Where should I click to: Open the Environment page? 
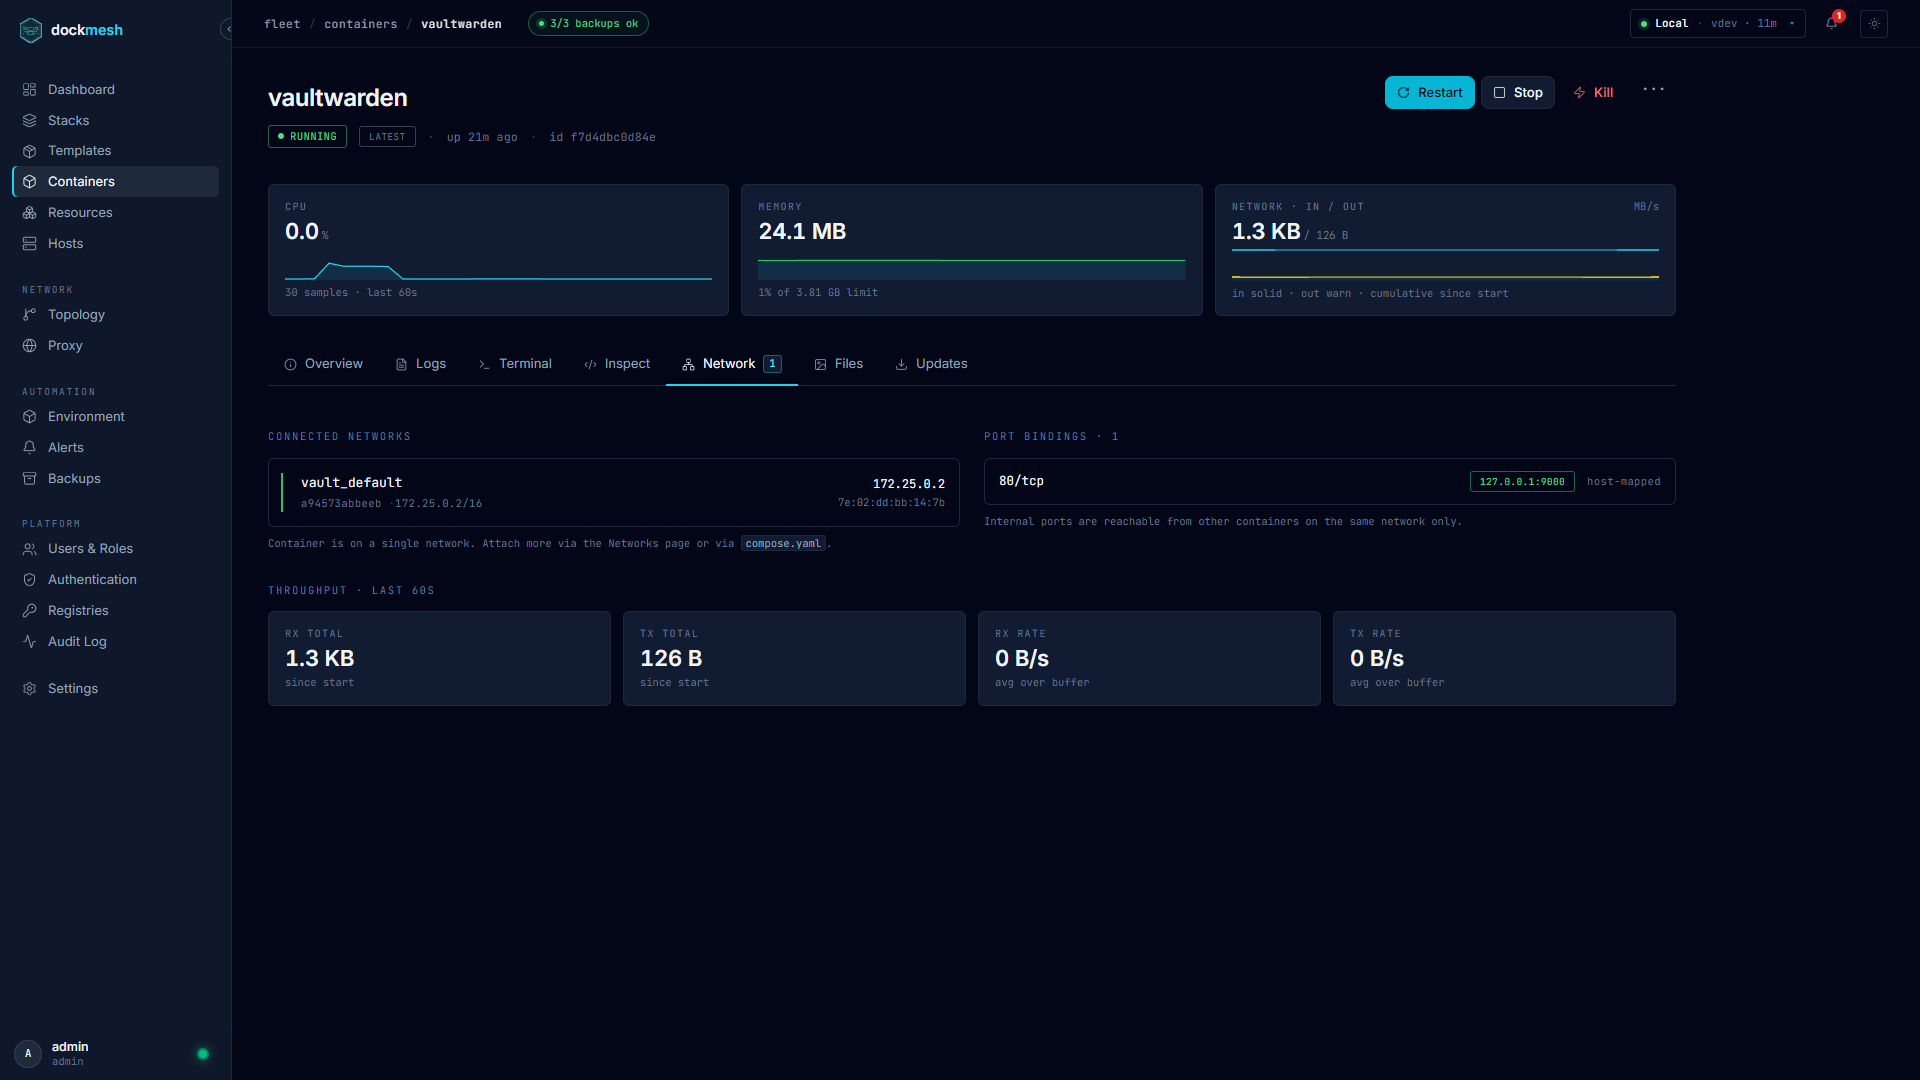pos(115,416)
